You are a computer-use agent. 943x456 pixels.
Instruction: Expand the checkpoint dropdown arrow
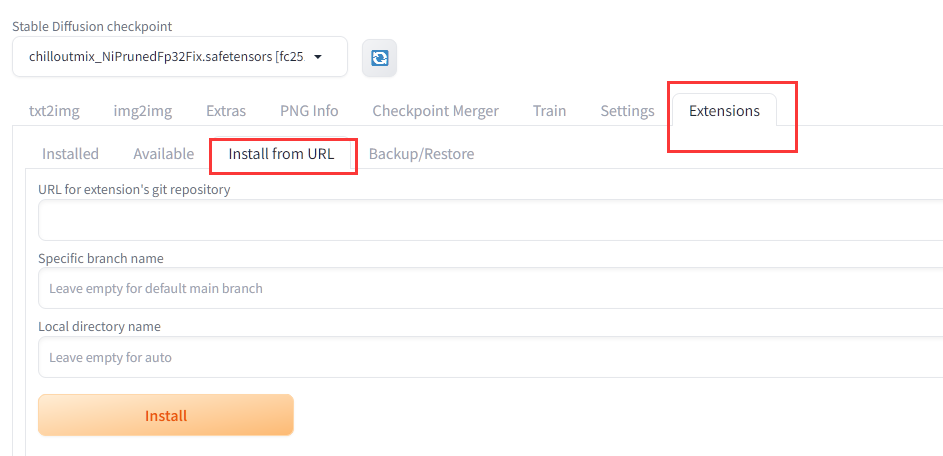[x=318, y=57]
